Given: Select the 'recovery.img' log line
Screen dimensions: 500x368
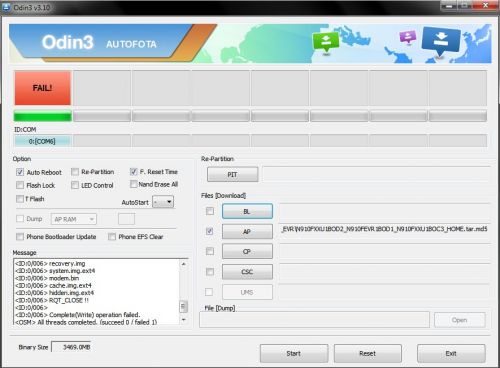Looking at the screenshot, I should coord(50,263).
